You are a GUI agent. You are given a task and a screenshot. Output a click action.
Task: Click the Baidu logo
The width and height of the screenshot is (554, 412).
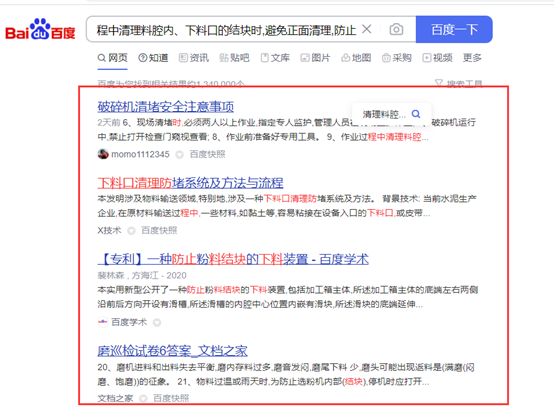(40, 29)
